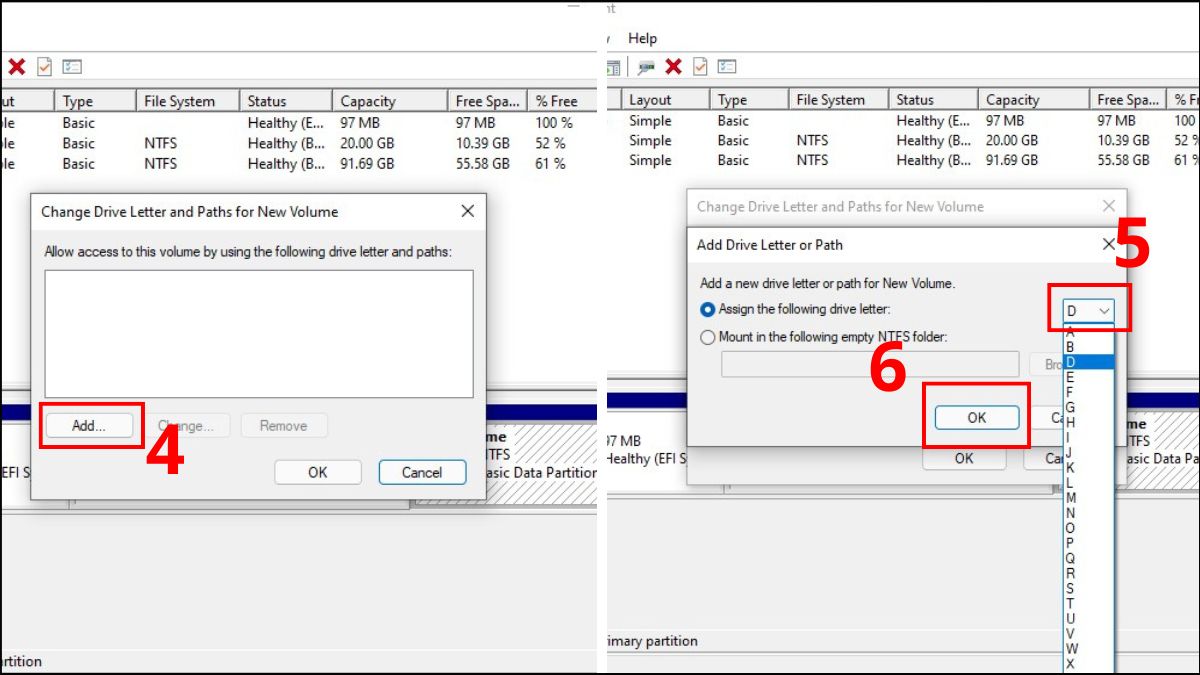Click OK in the Add Drive Letter dialog
Image resolution: width=1200 pixels, height=675 pixels.
pyautogui.click(x=976, y=417)
